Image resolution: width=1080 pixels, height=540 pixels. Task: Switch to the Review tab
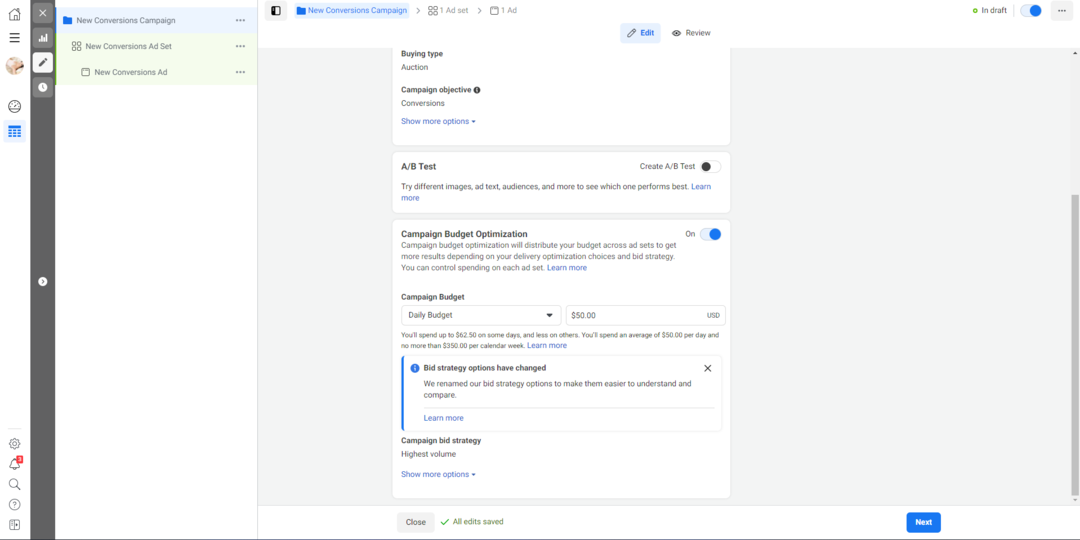point(691,33)
